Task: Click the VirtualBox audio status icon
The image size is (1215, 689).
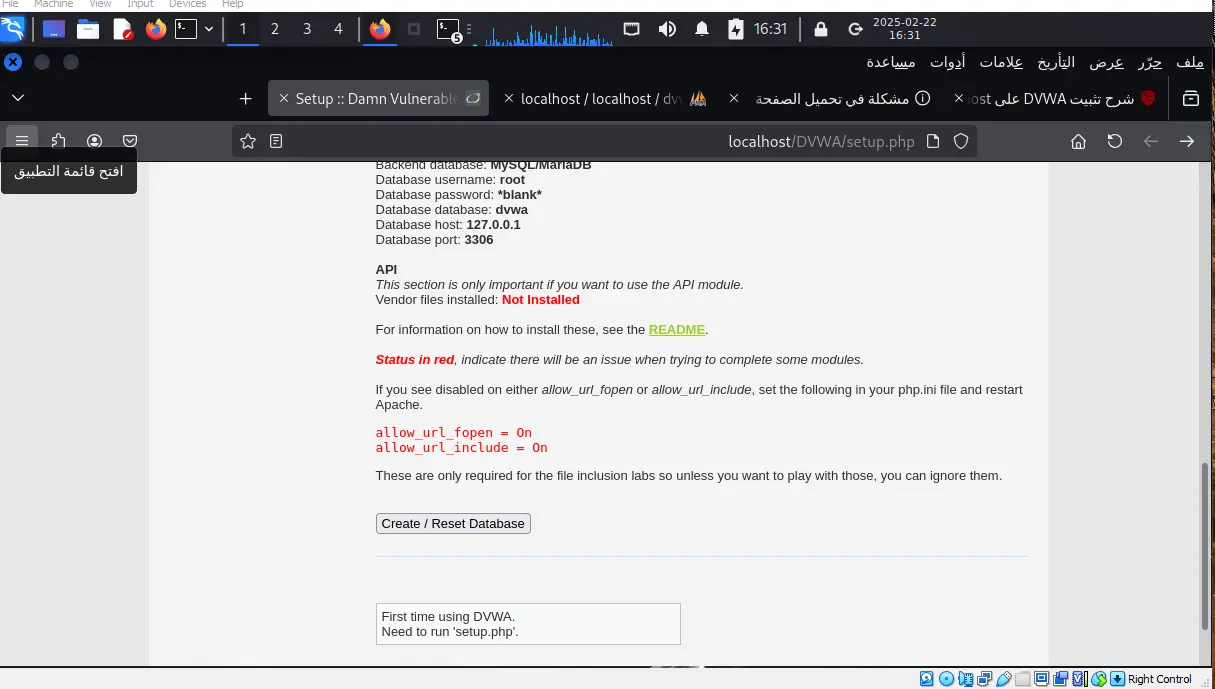Action: click(966, 679)
